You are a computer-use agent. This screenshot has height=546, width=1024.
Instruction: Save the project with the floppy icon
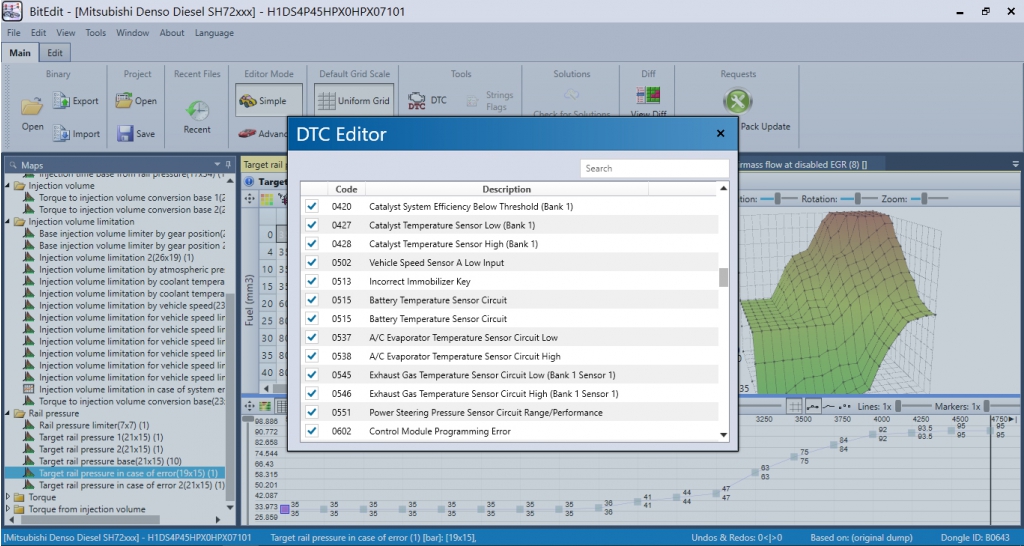pos(125,133)
